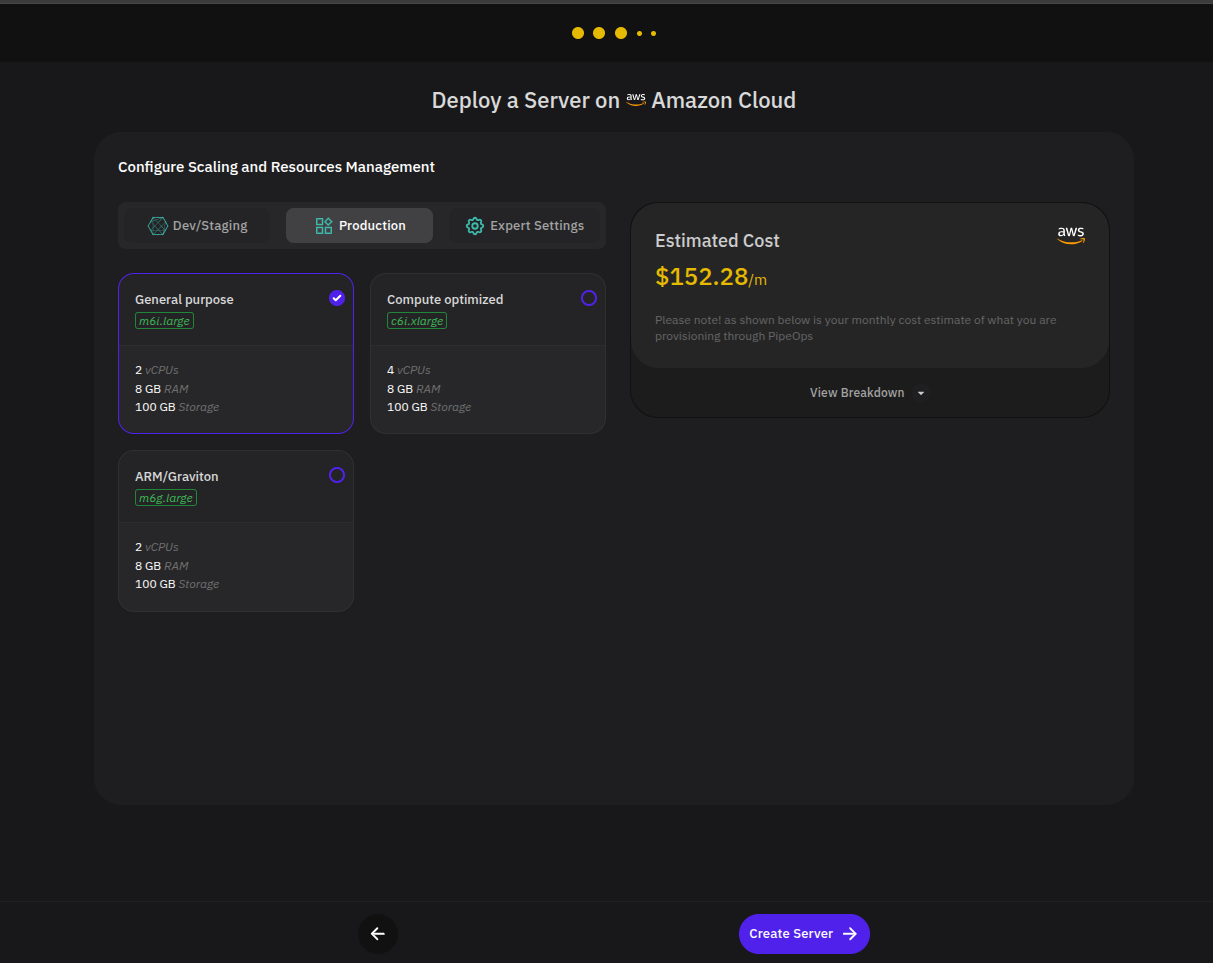The height and width of the screenshot is (963, 1213).
Task: Click the 4 vCPUs spec text
Action: (409, 370)
